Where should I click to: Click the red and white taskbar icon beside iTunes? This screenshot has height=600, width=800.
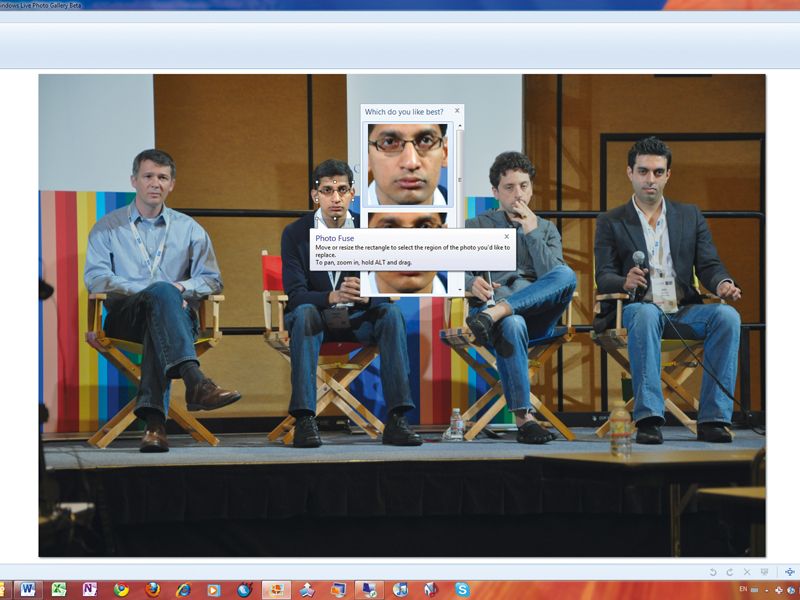(432, 590)
